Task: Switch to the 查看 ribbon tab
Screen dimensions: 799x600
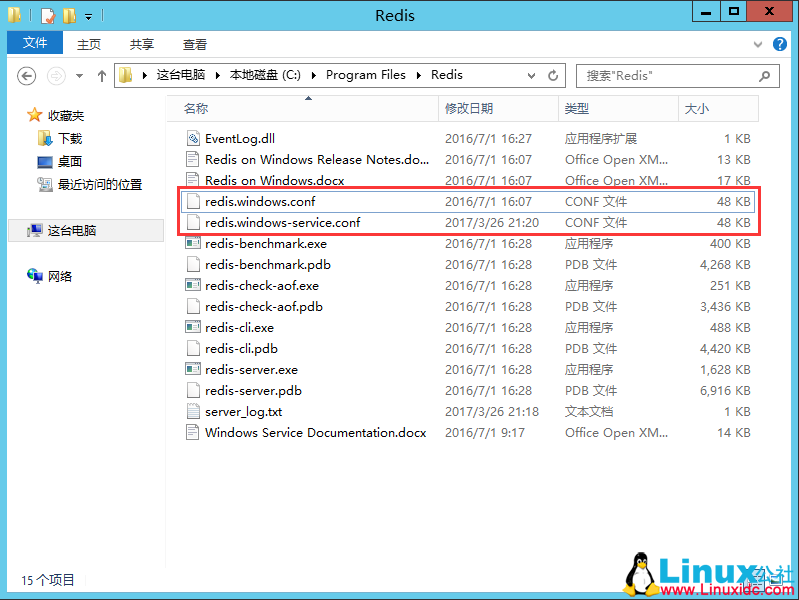Action: pos(194,44)
